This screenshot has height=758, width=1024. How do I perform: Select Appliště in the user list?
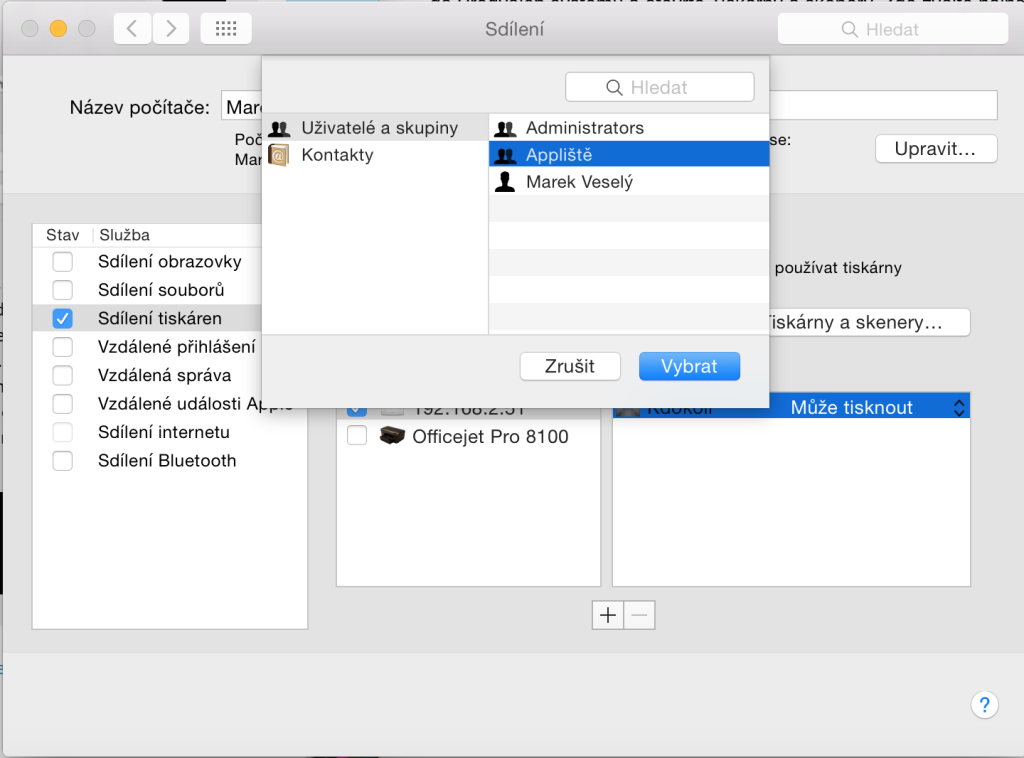point(629,155)
